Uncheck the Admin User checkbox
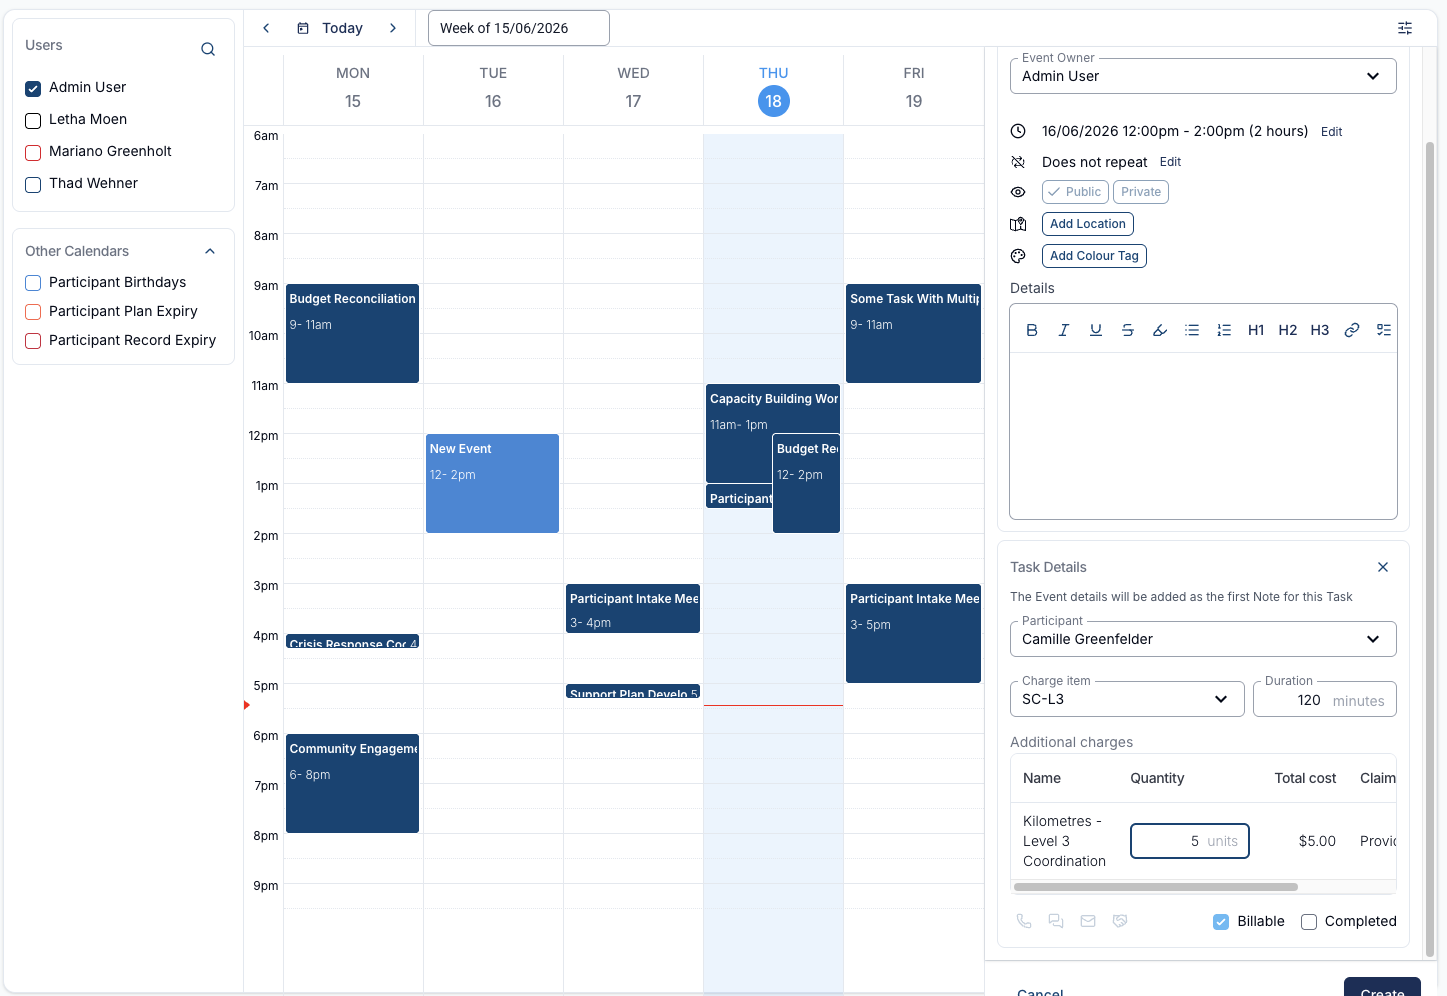1447x996 pixels. coord(33,88)
